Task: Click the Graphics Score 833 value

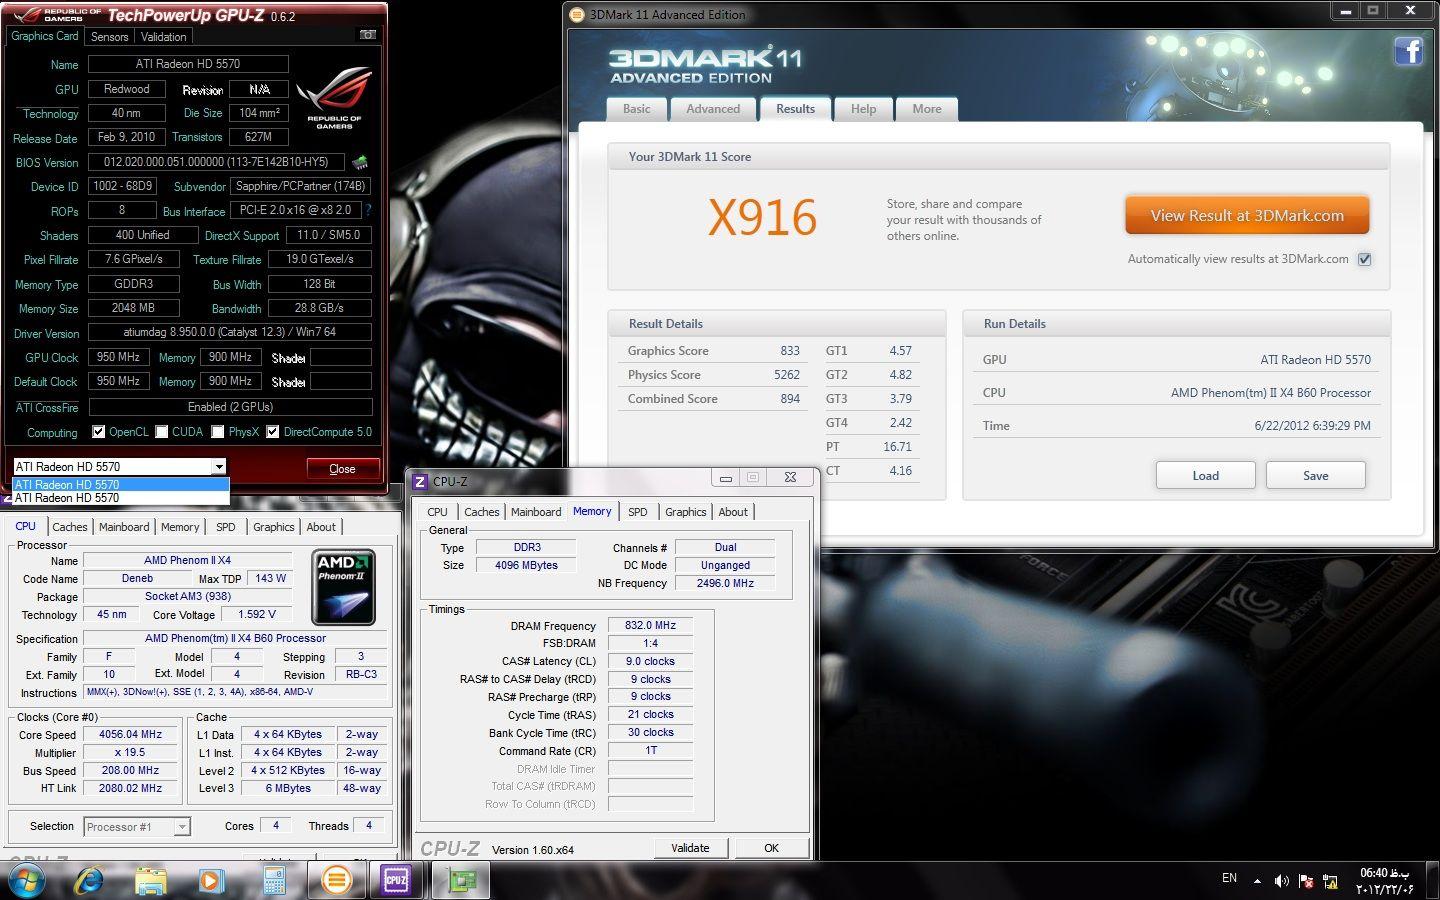Action: [790, 351]
